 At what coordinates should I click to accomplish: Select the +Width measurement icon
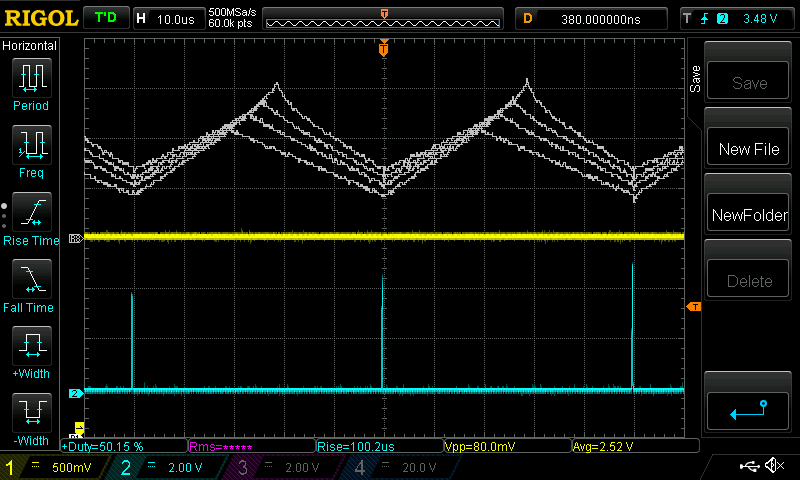coord(31,352)
